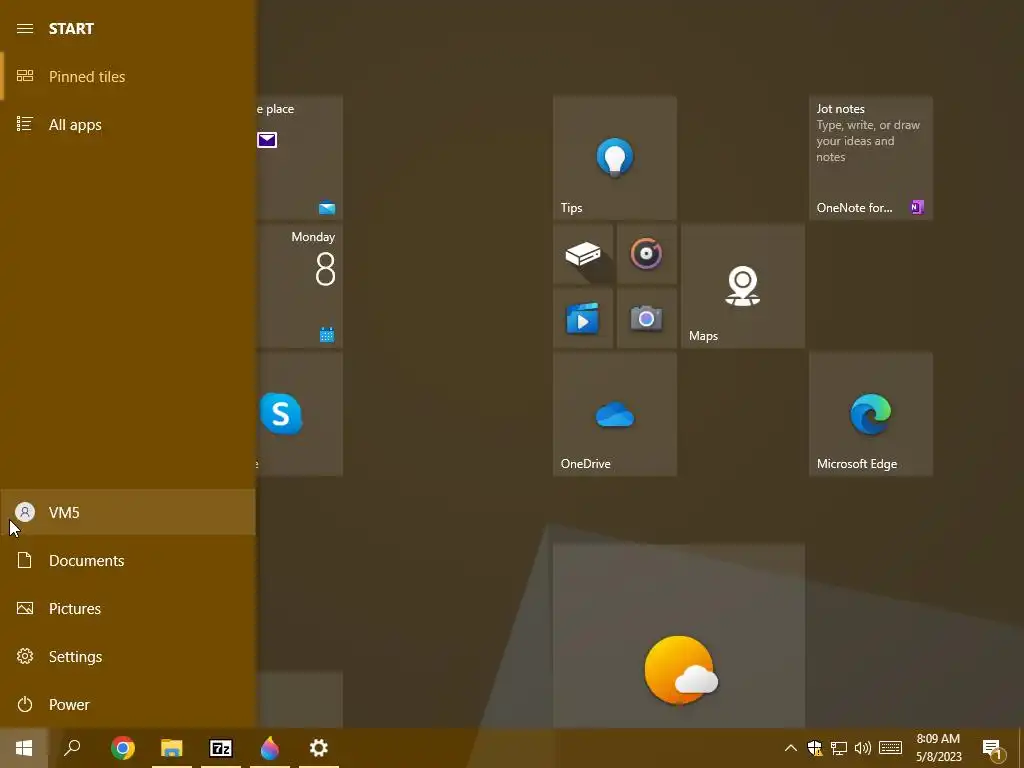Open the OneDrive tile
The height and width of the screenshot is (768, 1024).
pos(615,414)
